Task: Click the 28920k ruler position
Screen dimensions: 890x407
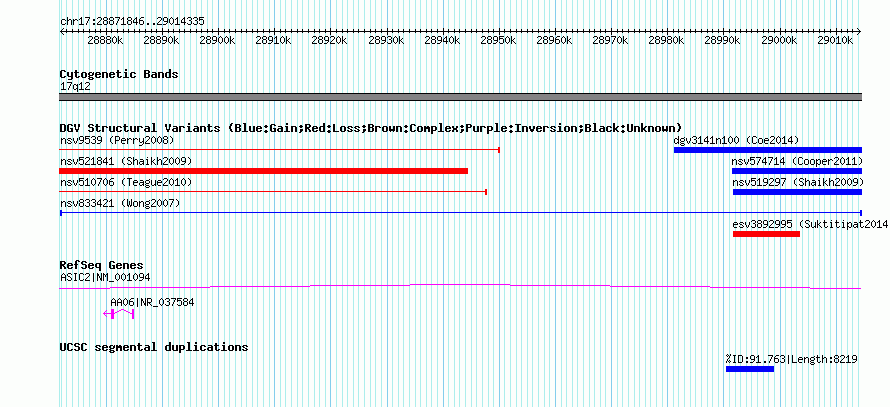Action: tap(331, 40)
